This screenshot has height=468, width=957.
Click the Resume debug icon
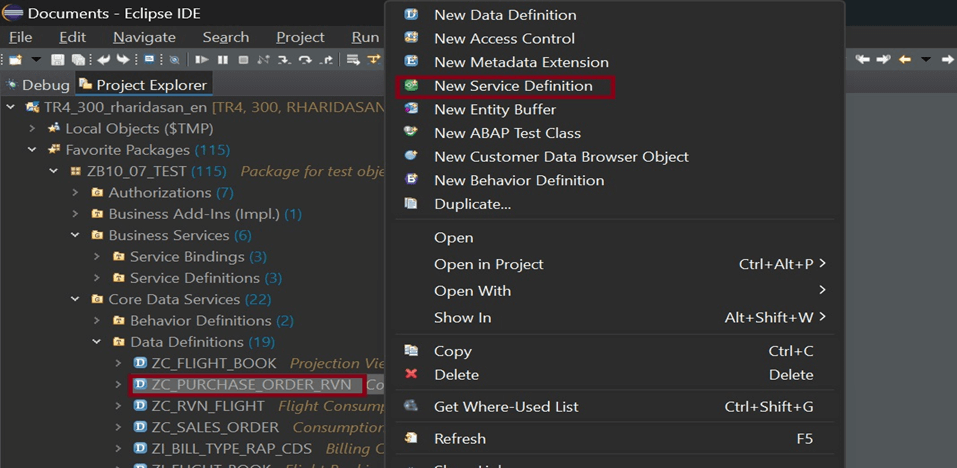click(201, 60)
